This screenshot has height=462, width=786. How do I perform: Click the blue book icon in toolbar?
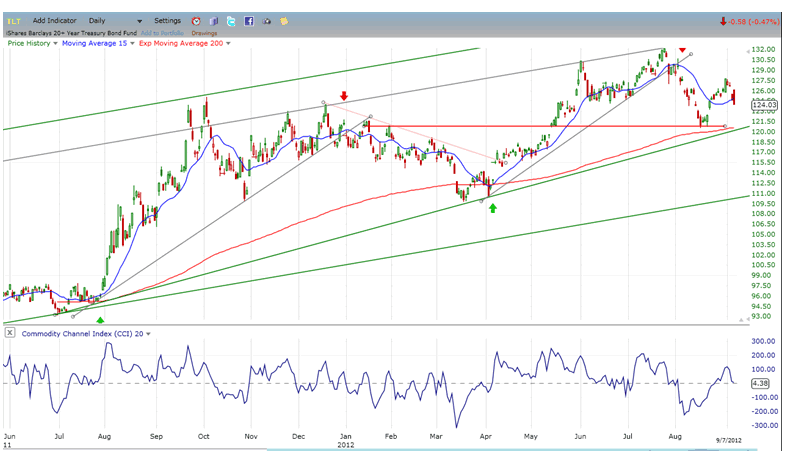[214, 20]
